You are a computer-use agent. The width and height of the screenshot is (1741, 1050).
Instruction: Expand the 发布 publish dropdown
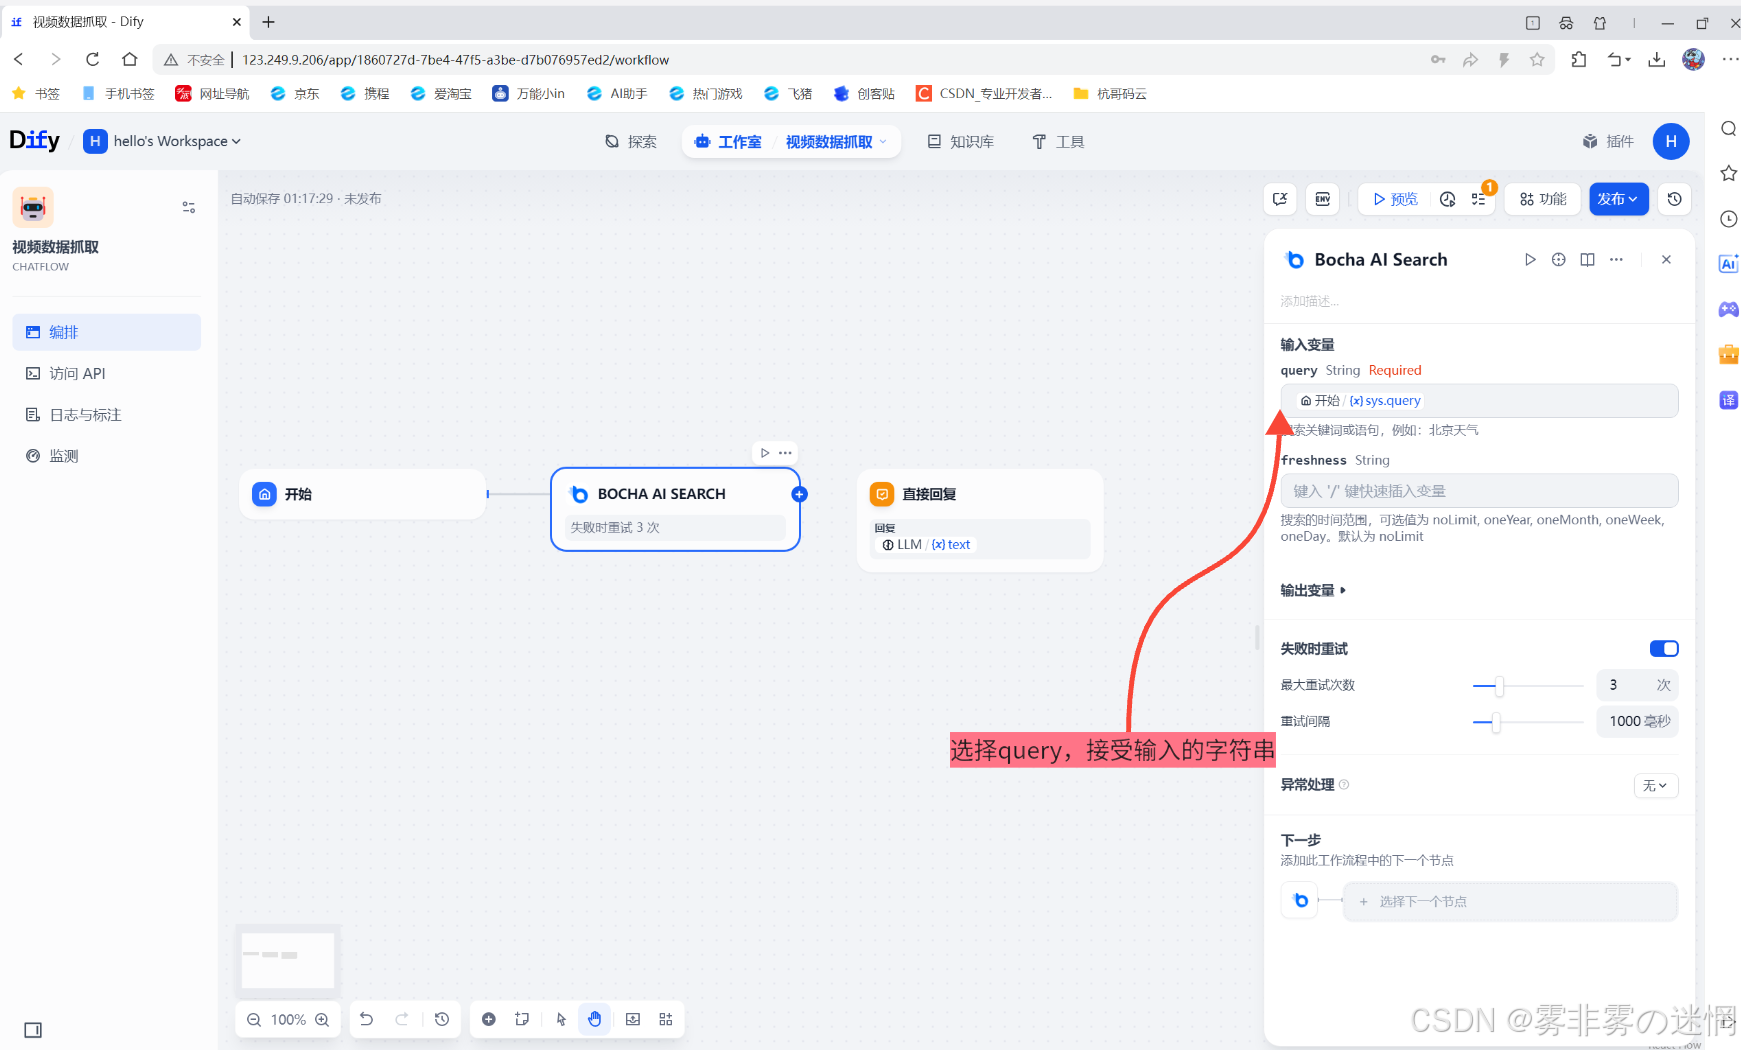coord(1618,199)
